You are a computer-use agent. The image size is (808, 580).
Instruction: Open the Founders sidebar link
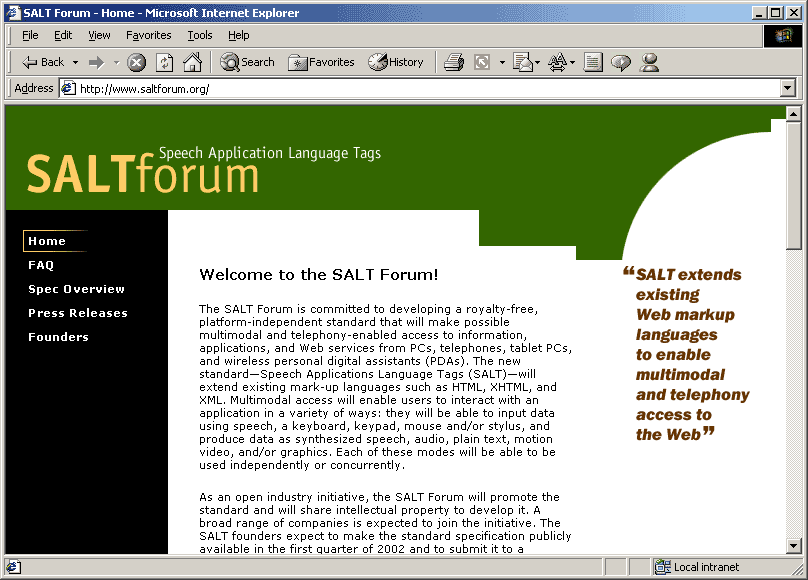[x=58, y=337]
